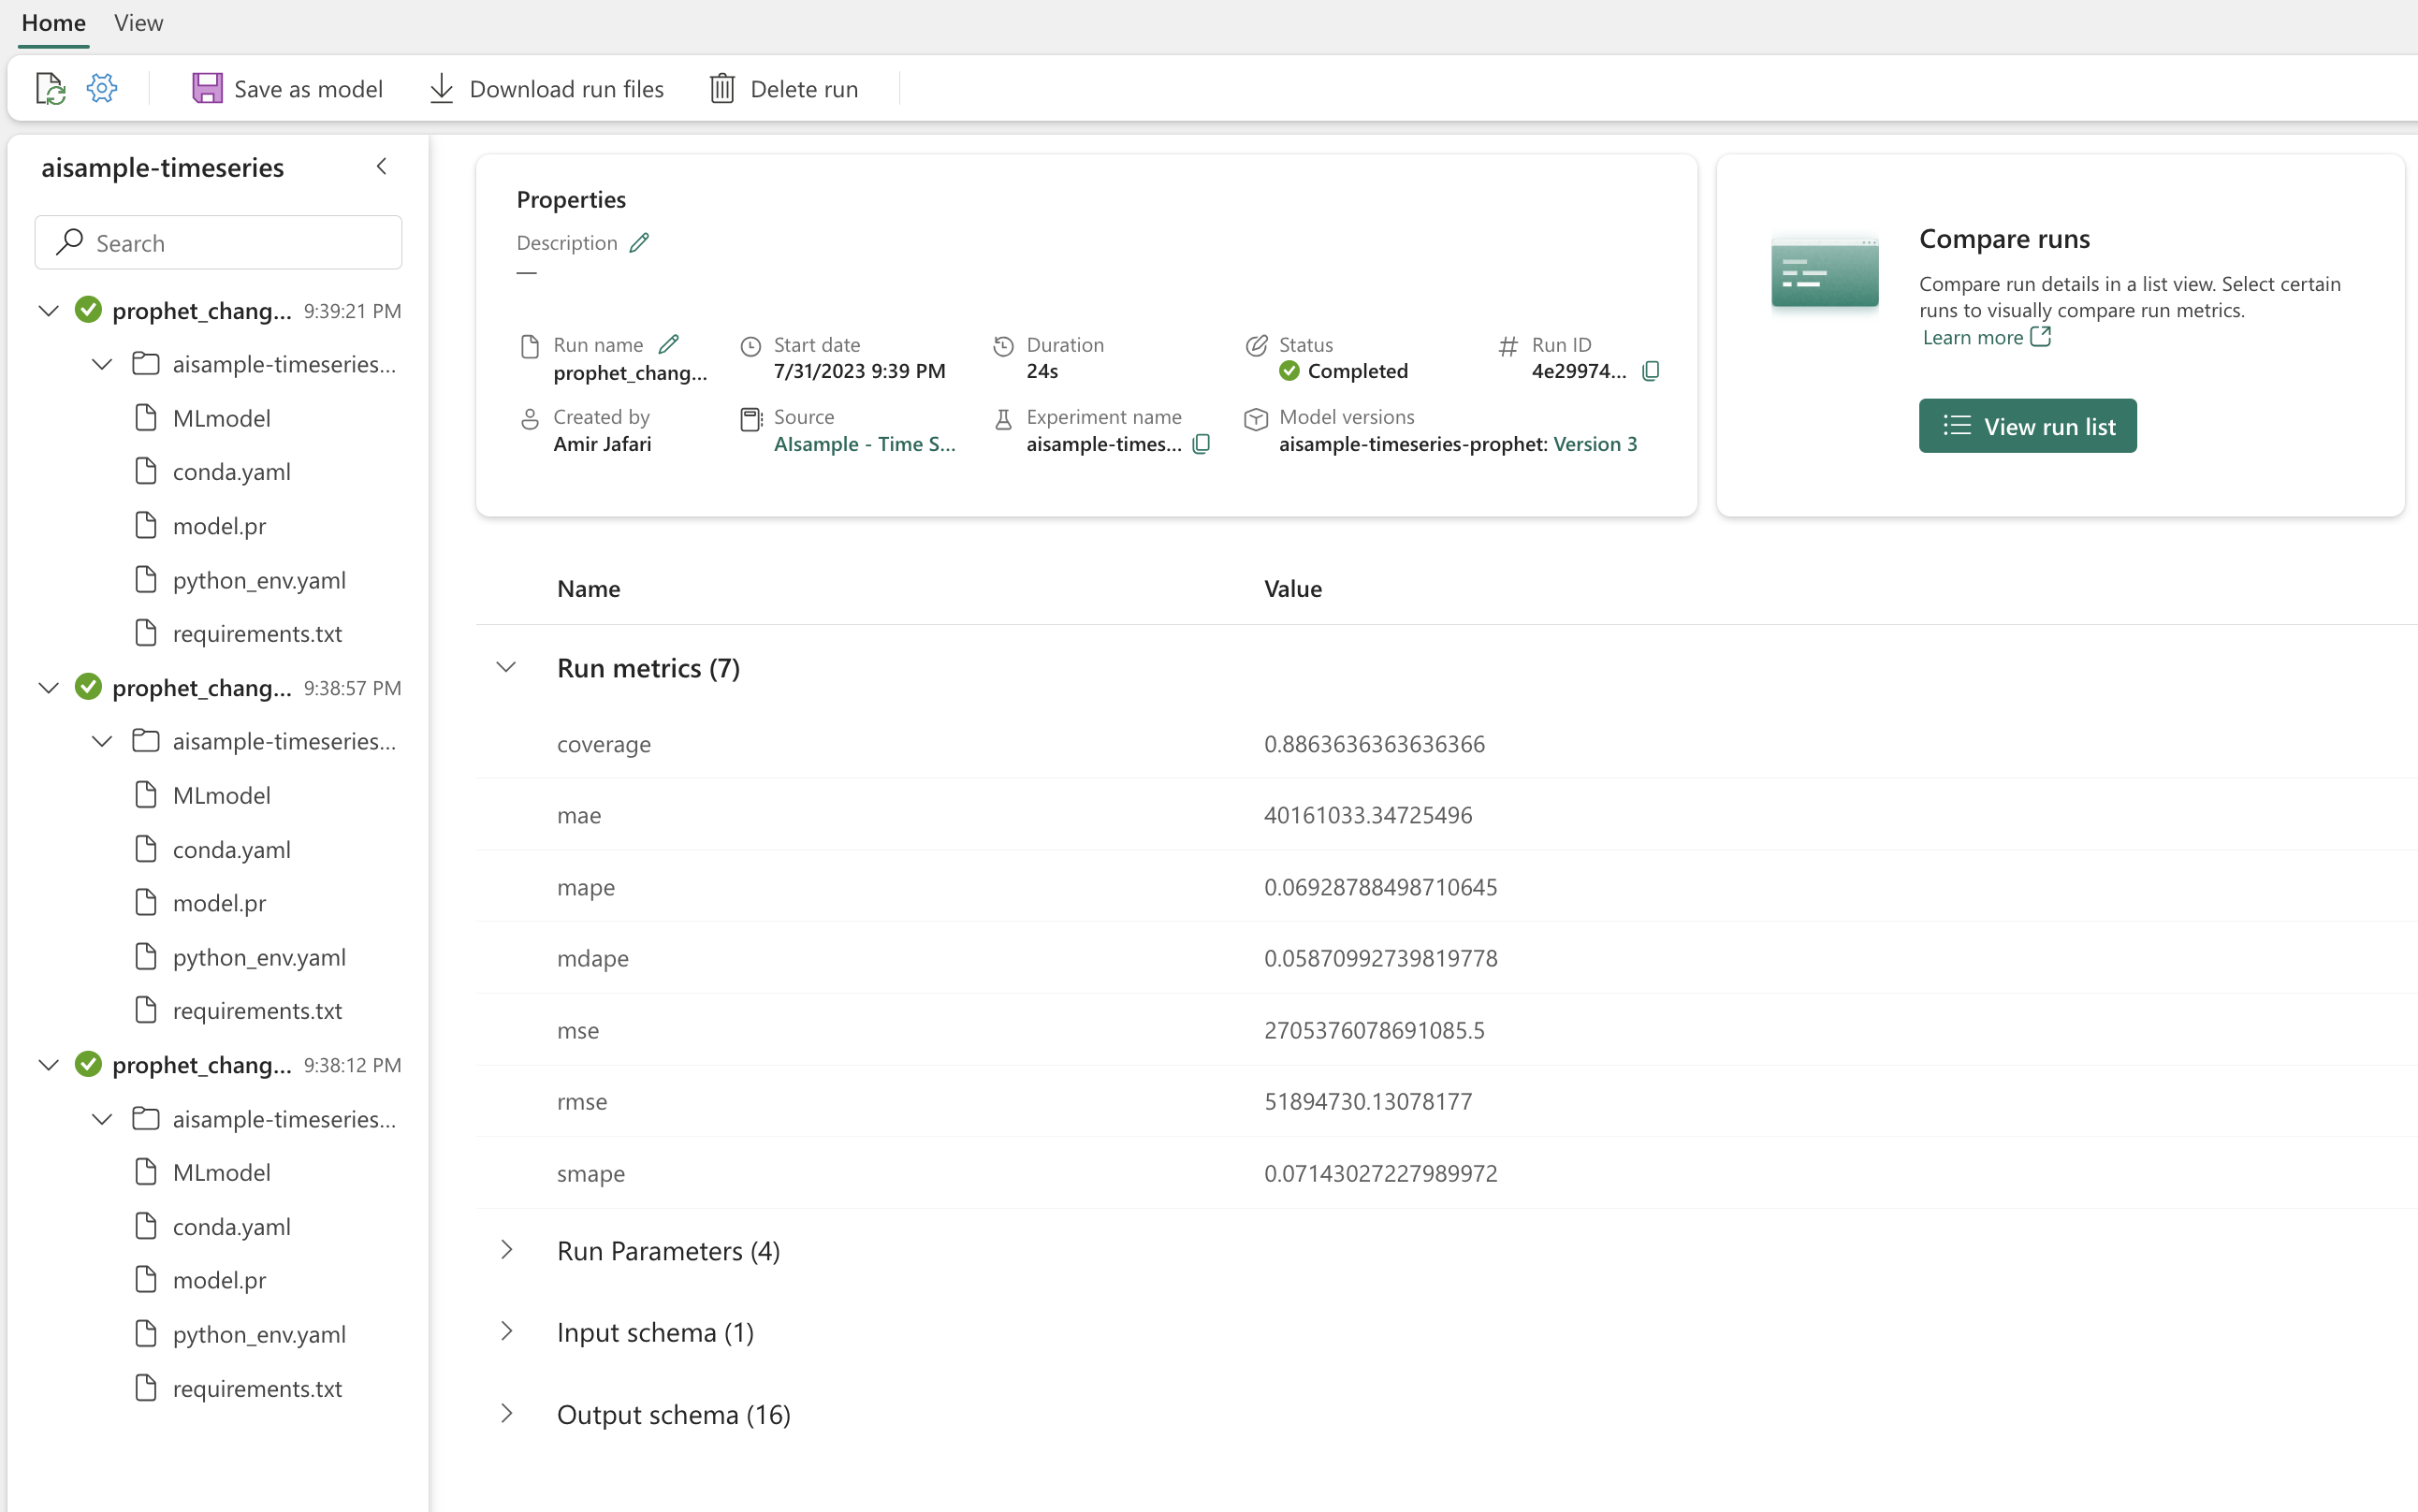
Task: Click the View run list button
Action: tap(2026, 427)
